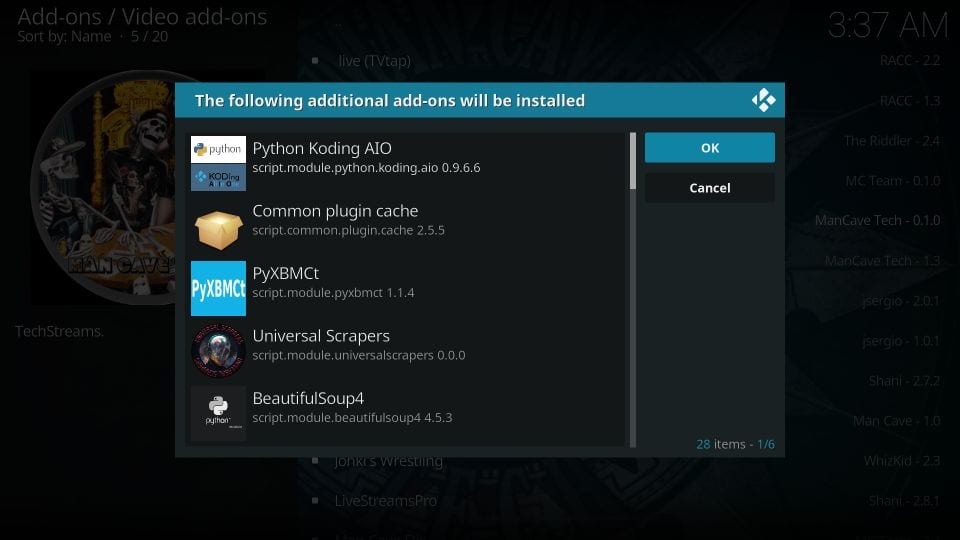This screenshot has width=960, height=540.
Task: Click the 28 items page counter
Action: (735, 444)
